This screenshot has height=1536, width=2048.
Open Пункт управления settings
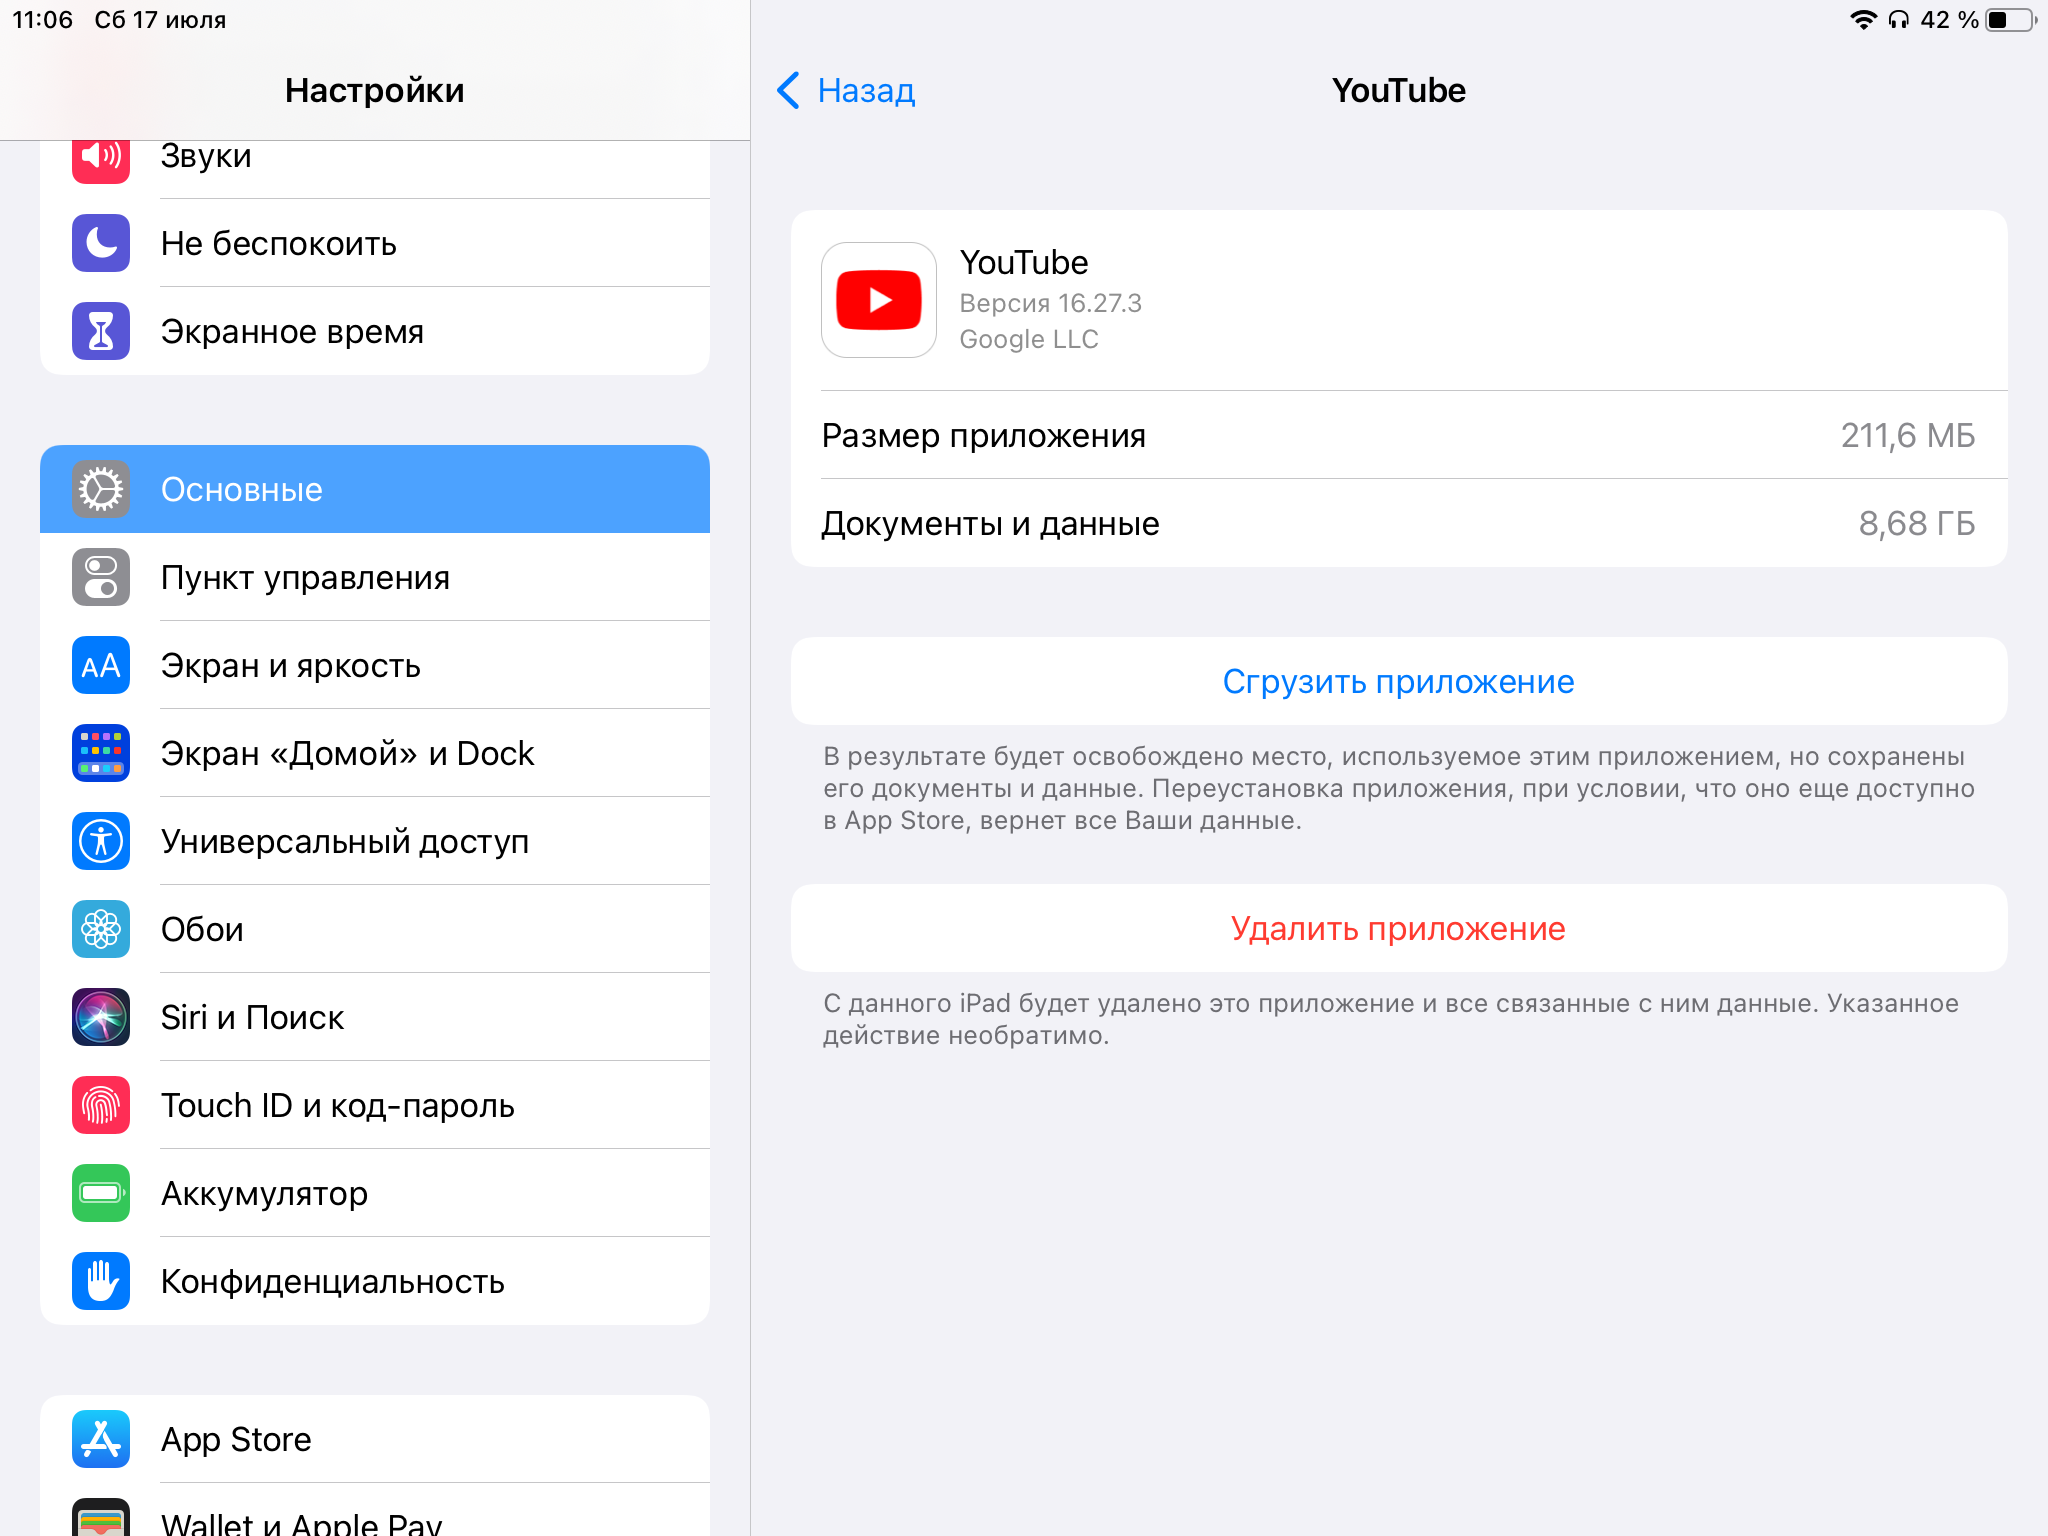click(x=375, y=577)
